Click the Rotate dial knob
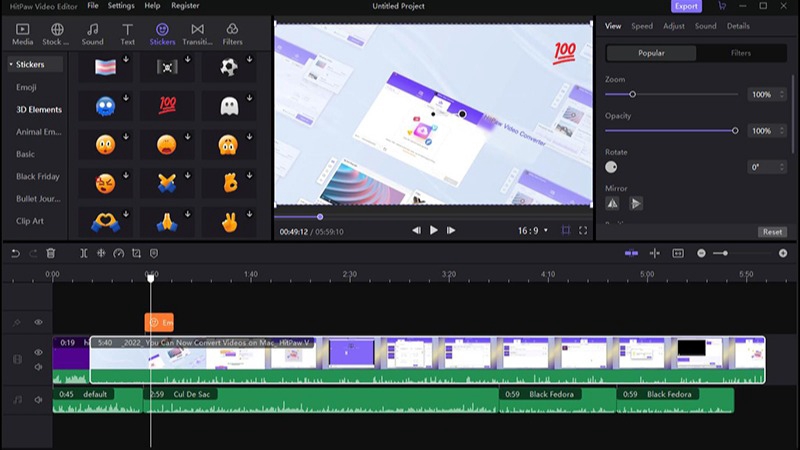Image resolution: width=800 pixels, height=450 pixels. 611,167
